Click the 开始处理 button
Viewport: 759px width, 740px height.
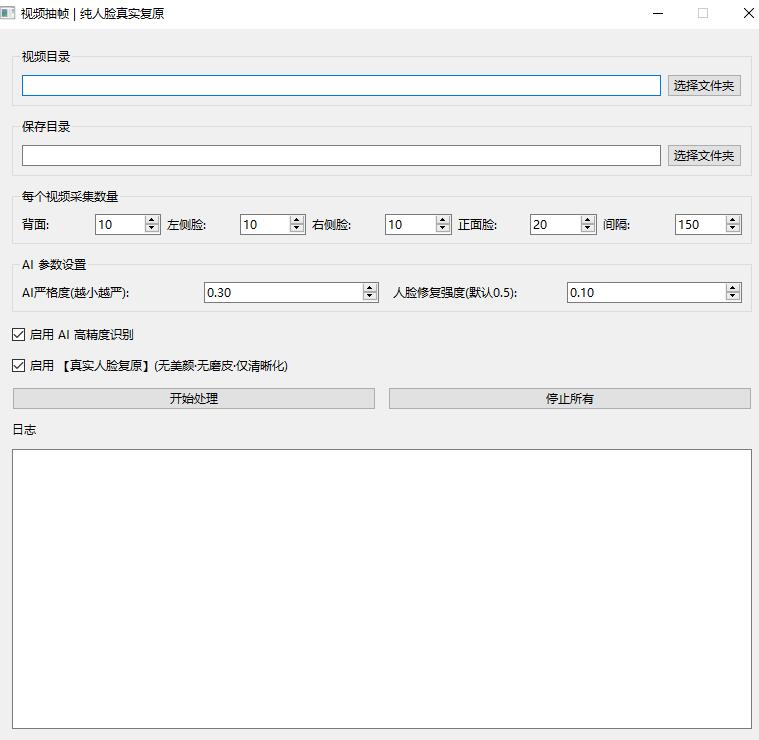(194, 398)
